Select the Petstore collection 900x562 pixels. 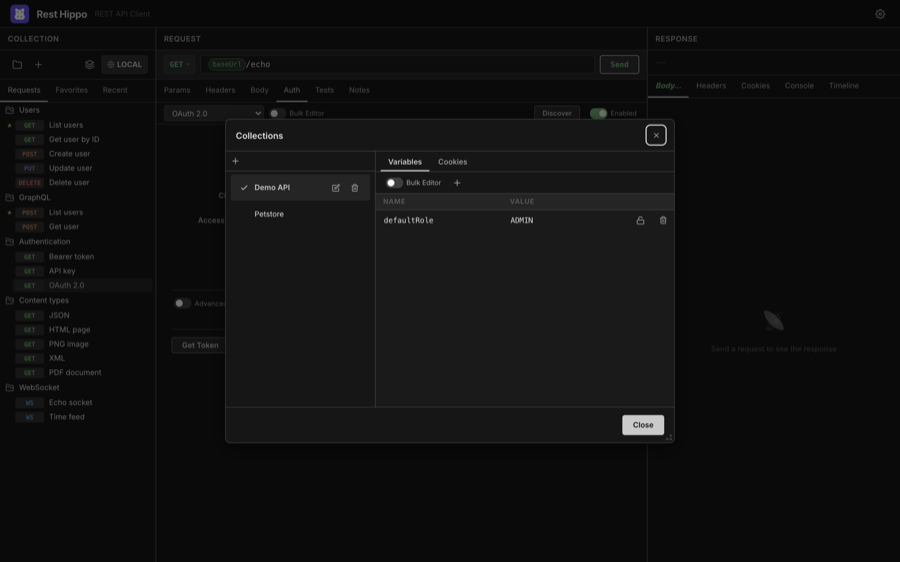300,214
